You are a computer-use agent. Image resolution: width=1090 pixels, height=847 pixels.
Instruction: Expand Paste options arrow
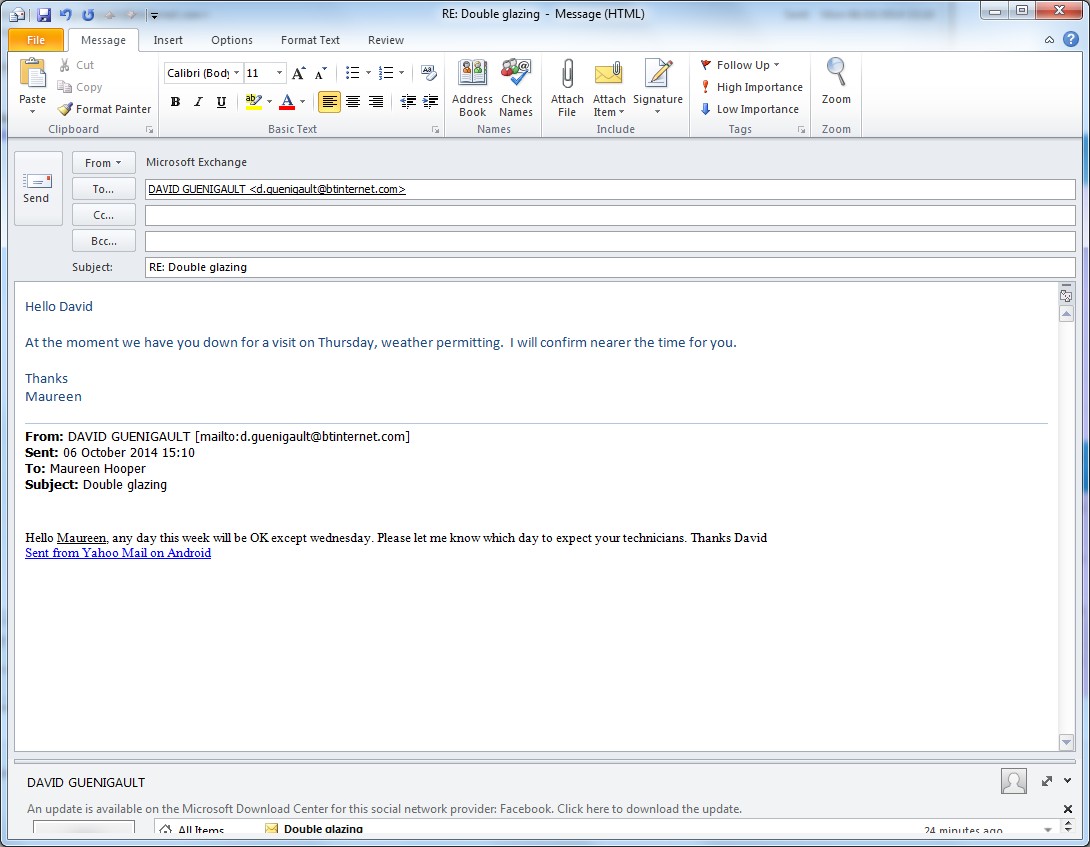[33, 111]
